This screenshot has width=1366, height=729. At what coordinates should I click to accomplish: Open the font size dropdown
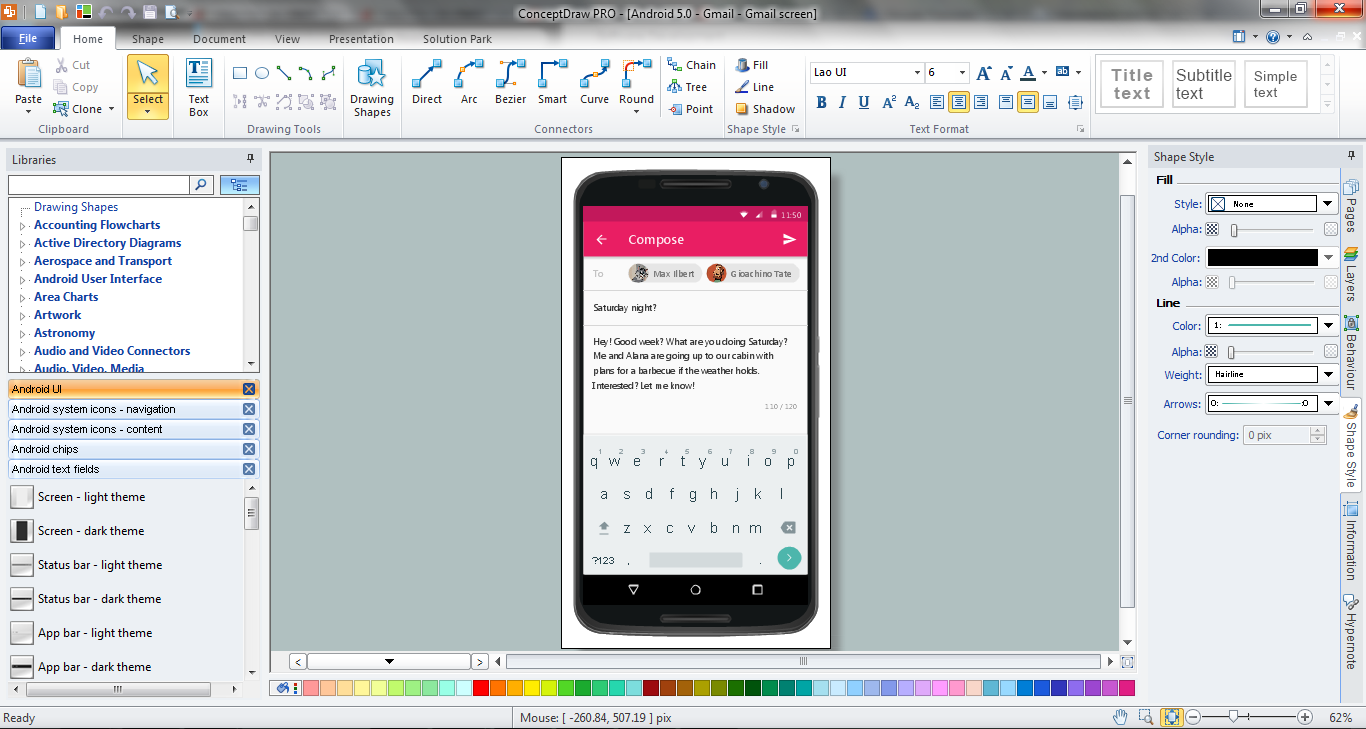[x=962, y=73]
